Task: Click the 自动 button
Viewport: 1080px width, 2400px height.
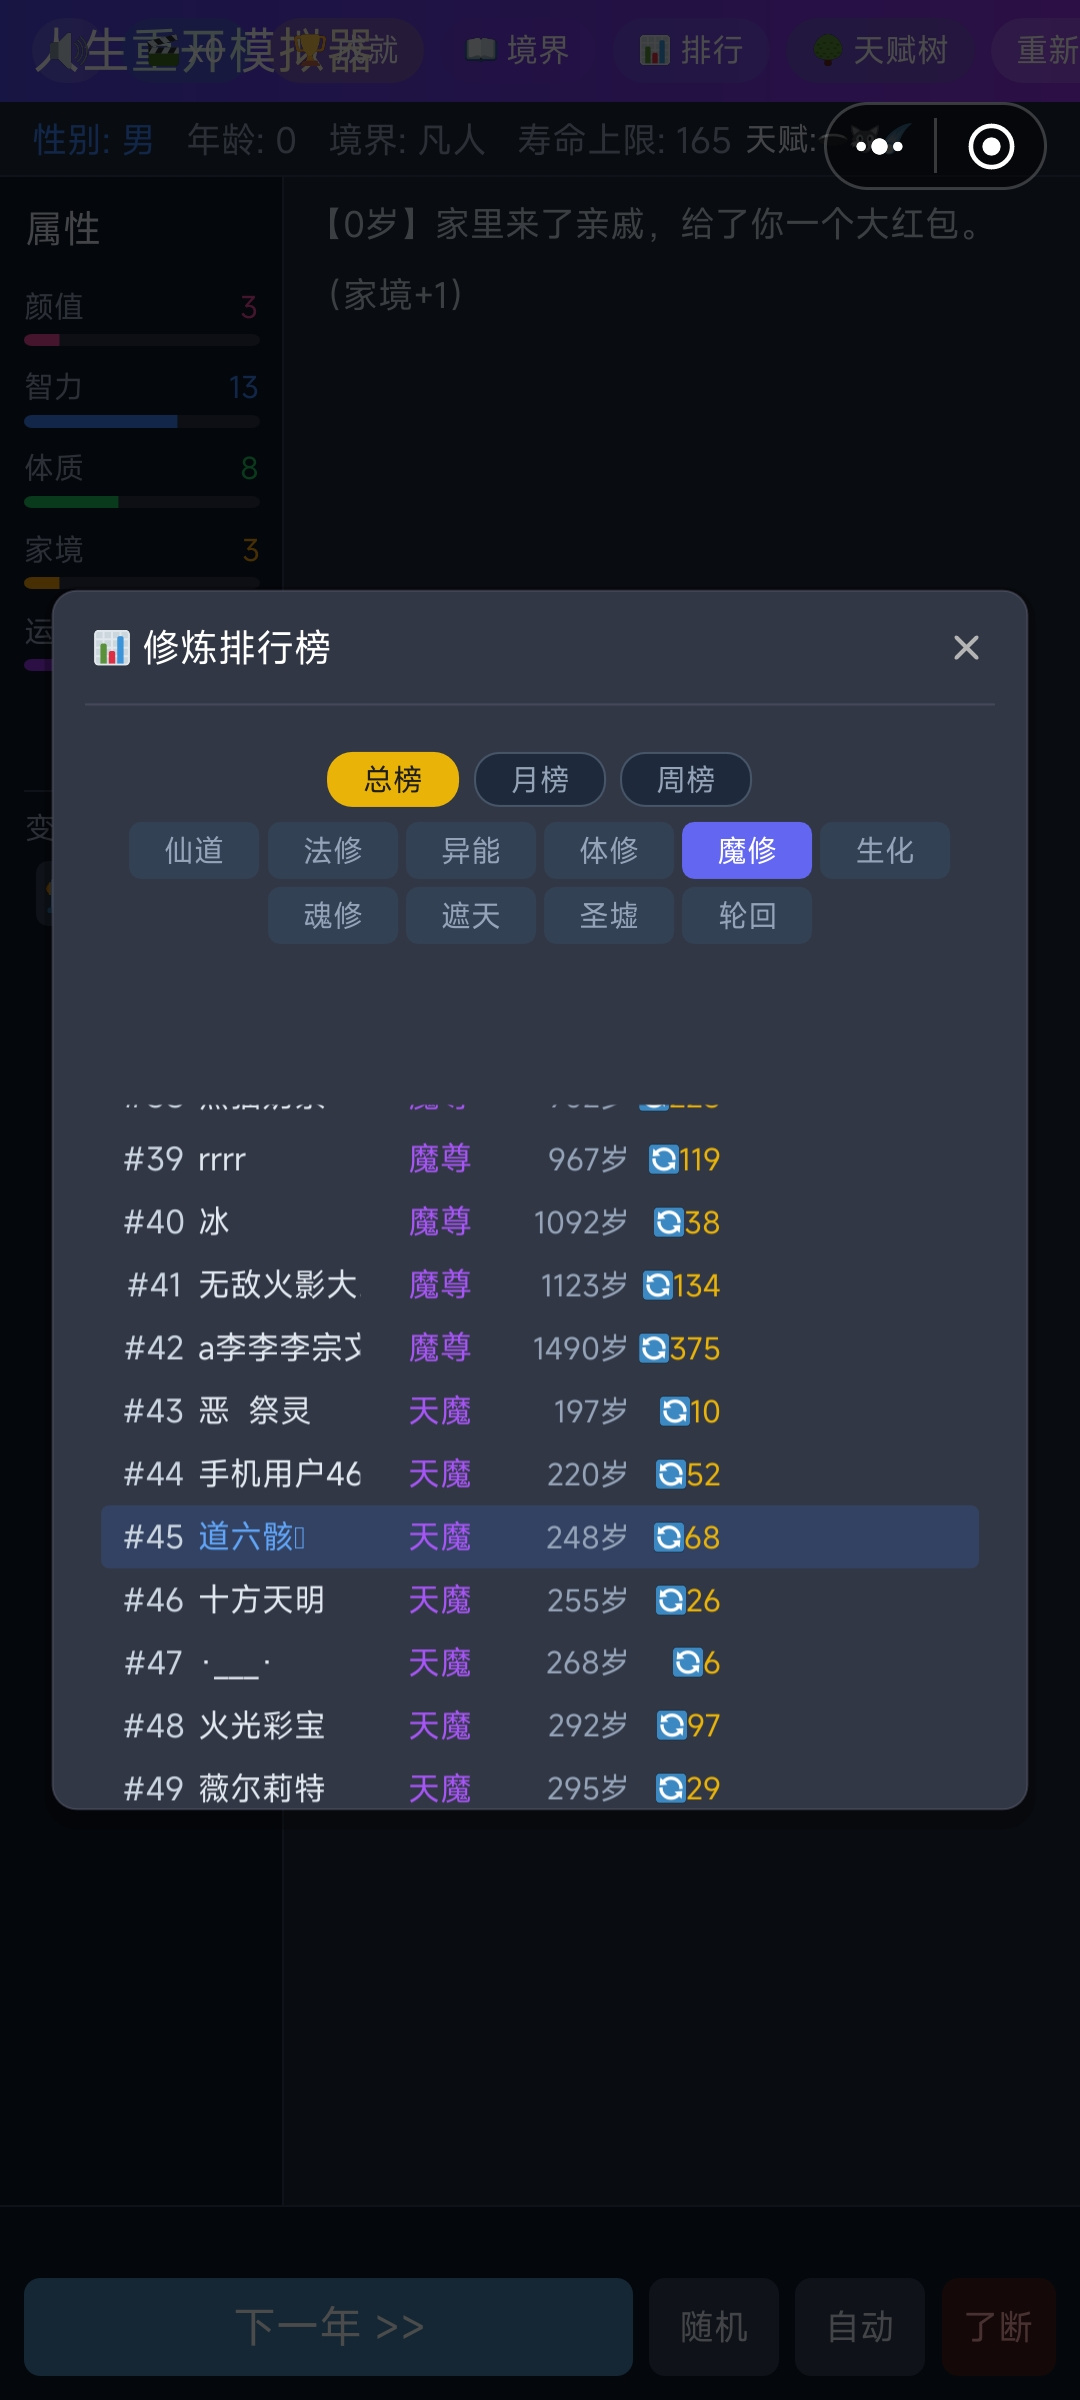Action: coord(860,2327)
